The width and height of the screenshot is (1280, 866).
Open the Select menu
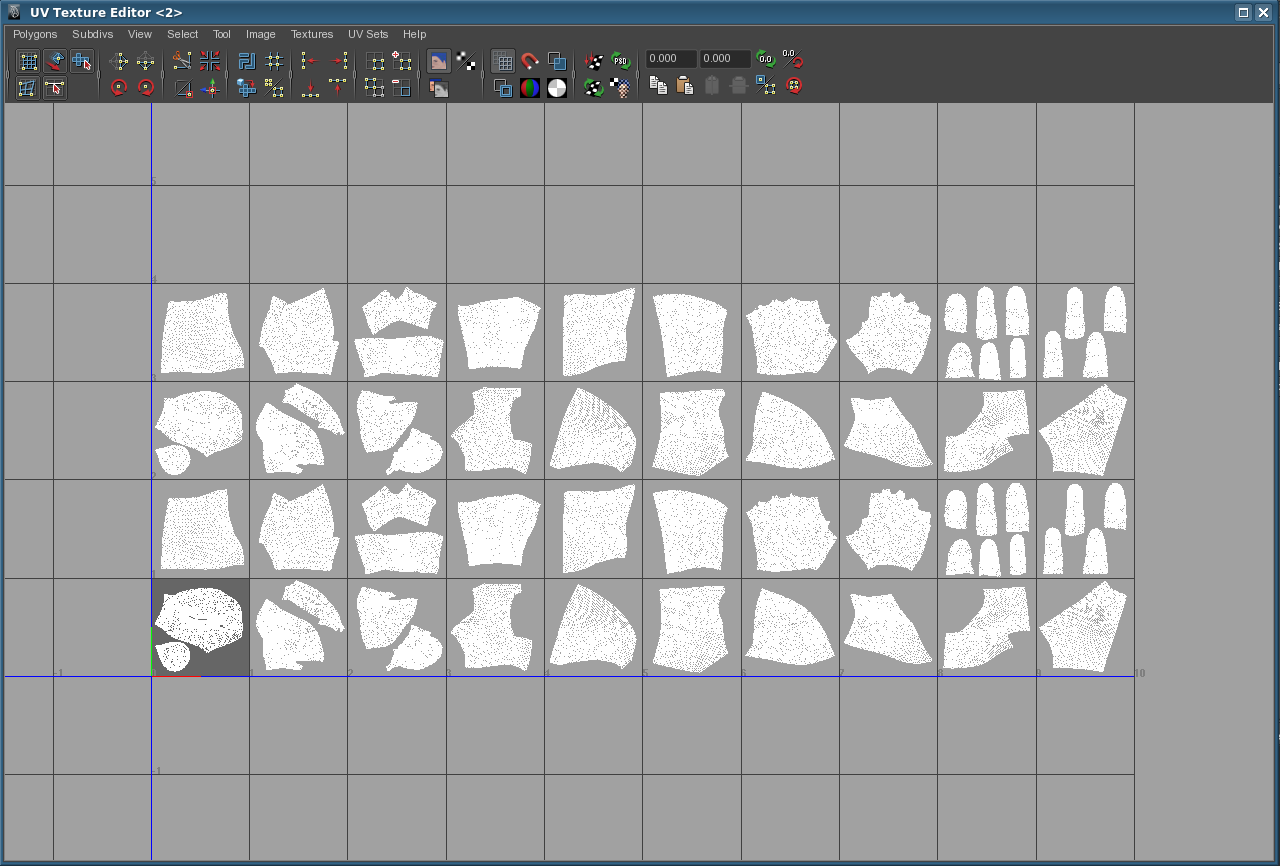tap(183, 34)
